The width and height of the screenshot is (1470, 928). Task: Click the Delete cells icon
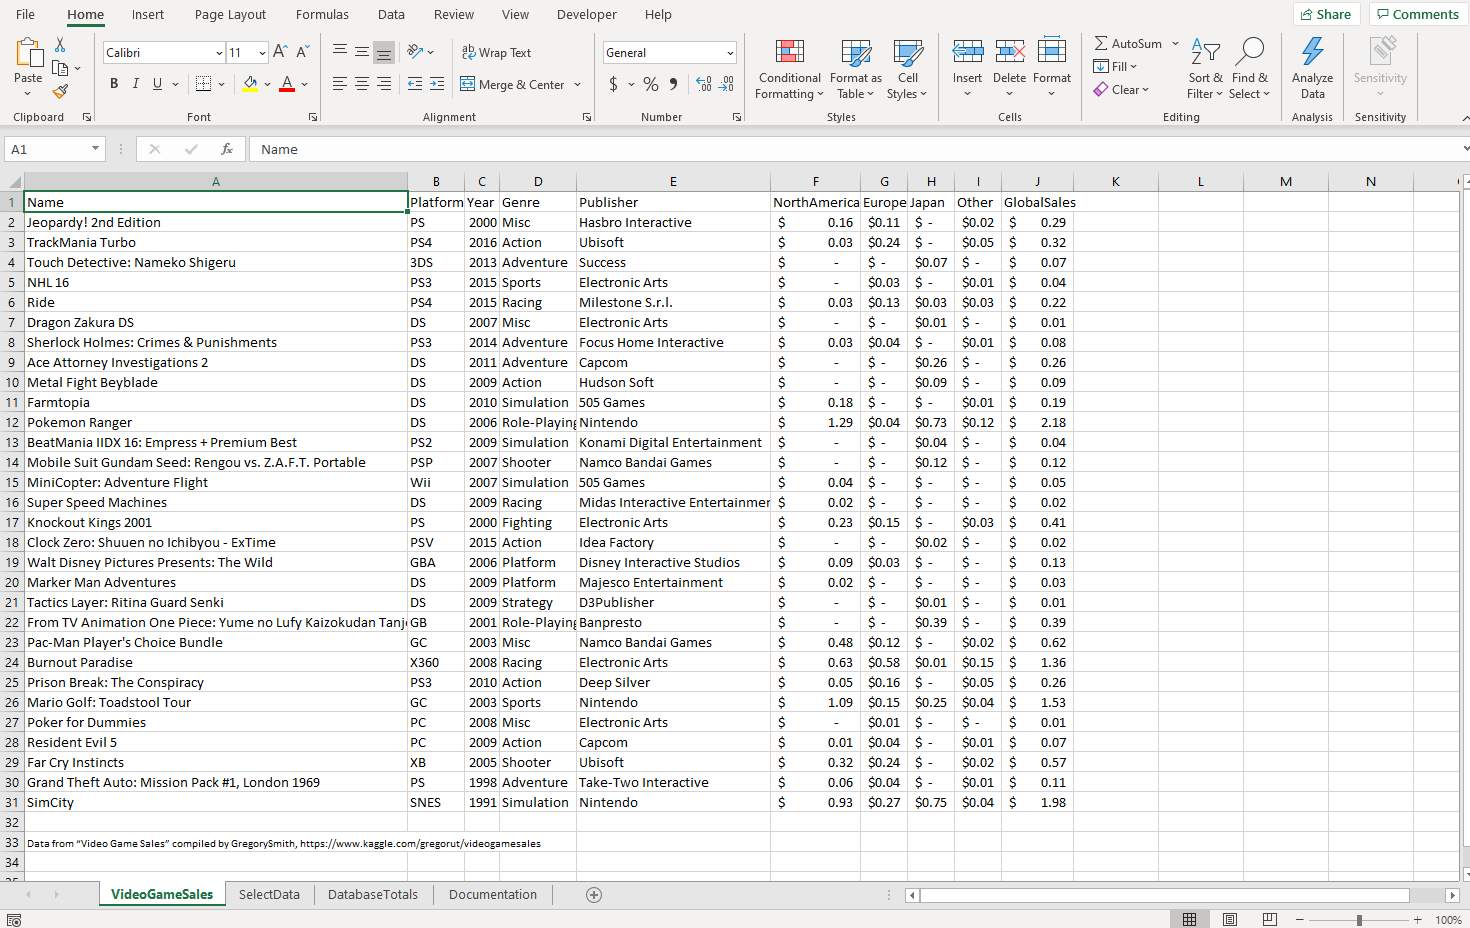point(1010,51)
